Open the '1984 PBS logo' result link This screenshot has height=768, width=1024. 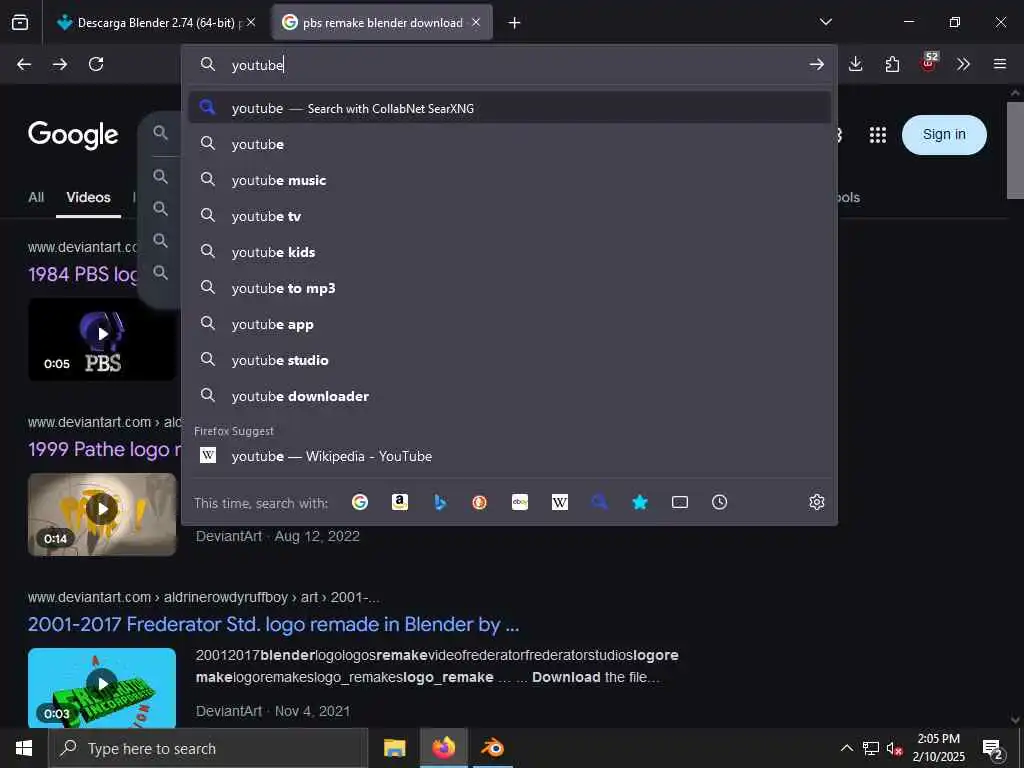click(83, 274)
